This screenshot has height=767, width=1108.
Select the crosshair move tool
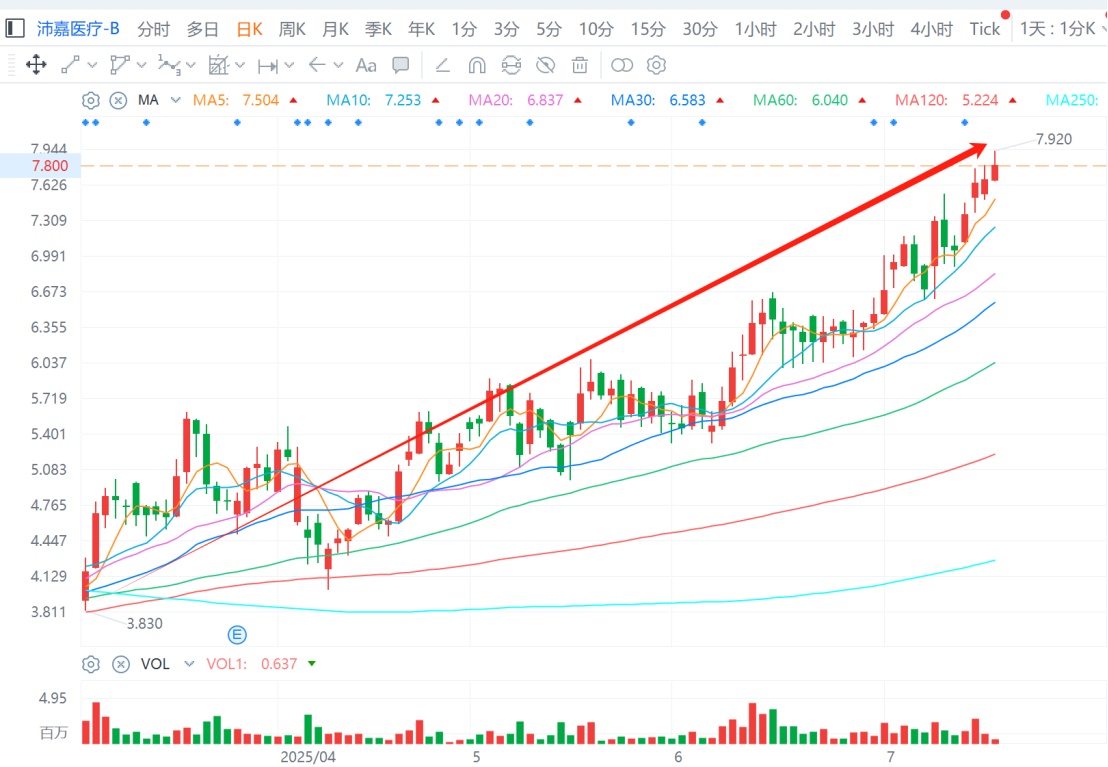coord(36,65)
